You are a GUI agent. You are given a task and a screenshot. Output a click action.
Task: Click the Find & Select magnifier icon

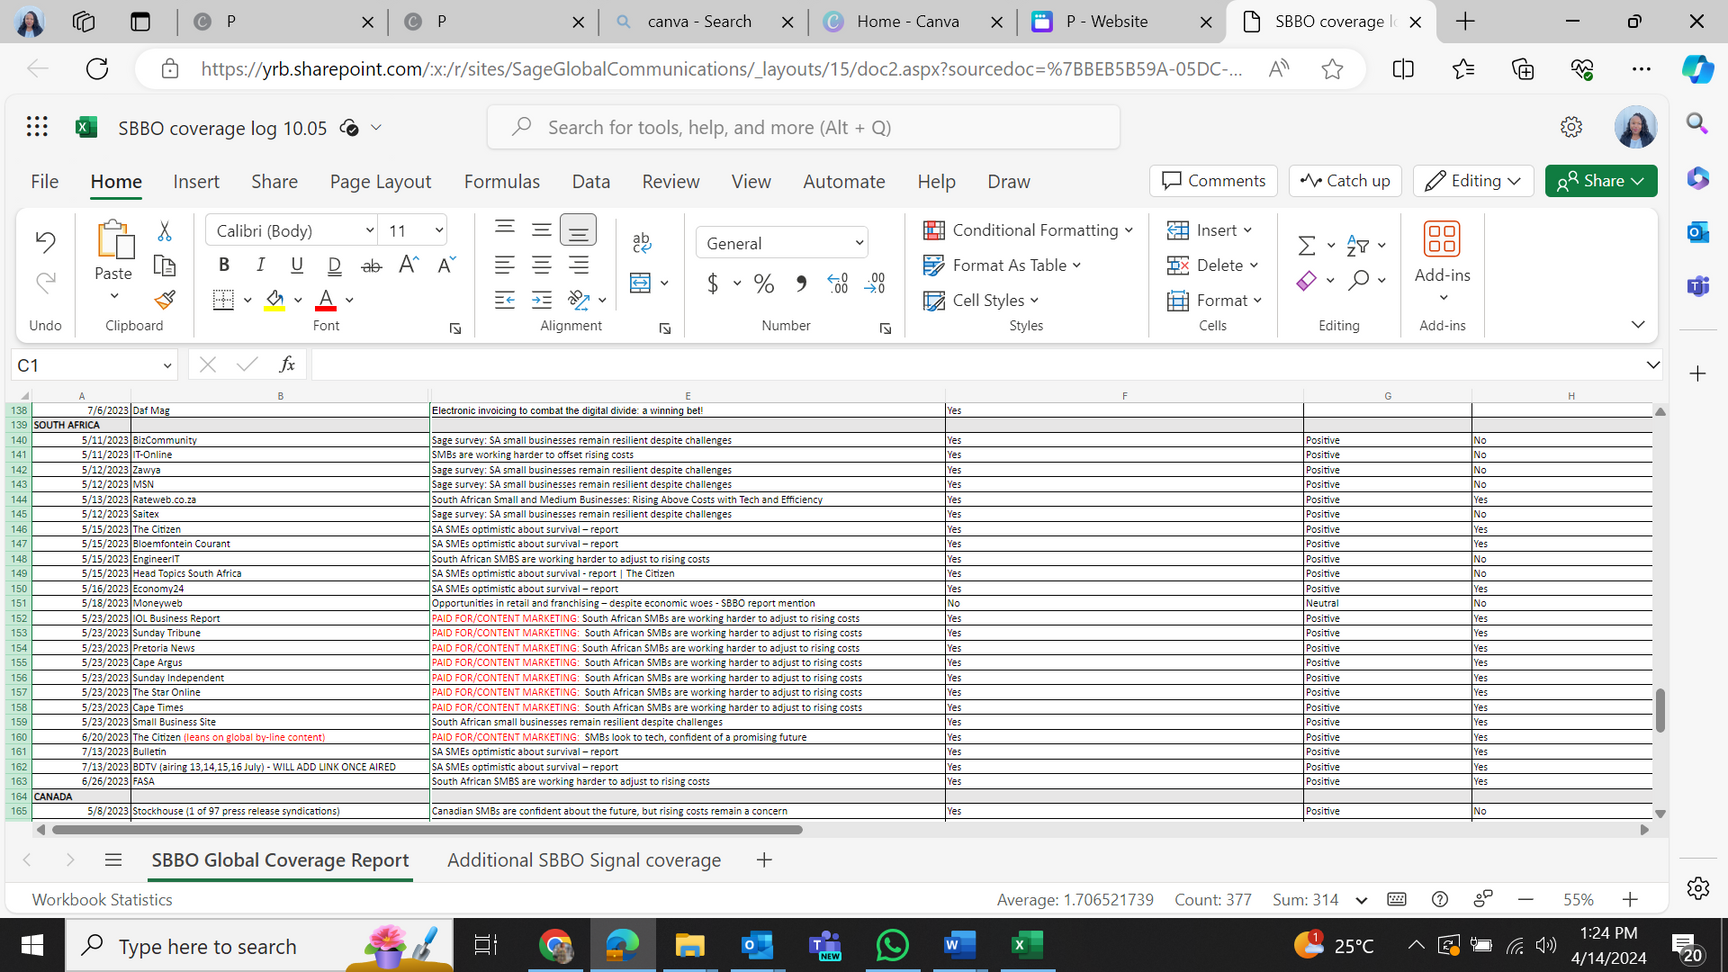[1358, 280]
